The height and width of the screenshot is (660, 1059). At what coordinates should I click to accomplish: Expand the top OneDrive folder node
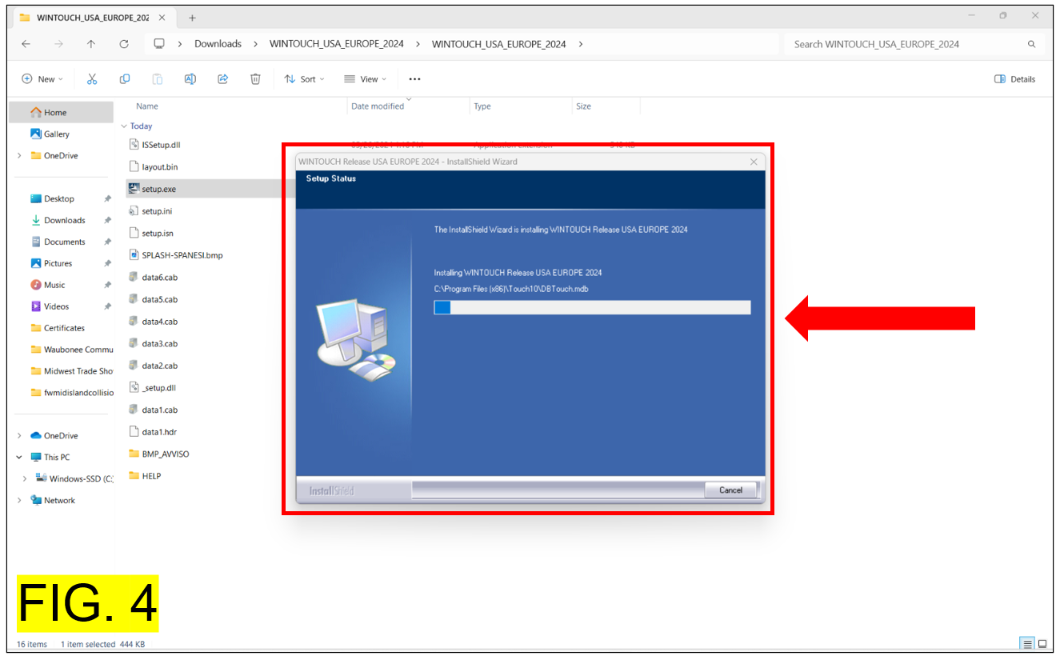tap(19, 155)
